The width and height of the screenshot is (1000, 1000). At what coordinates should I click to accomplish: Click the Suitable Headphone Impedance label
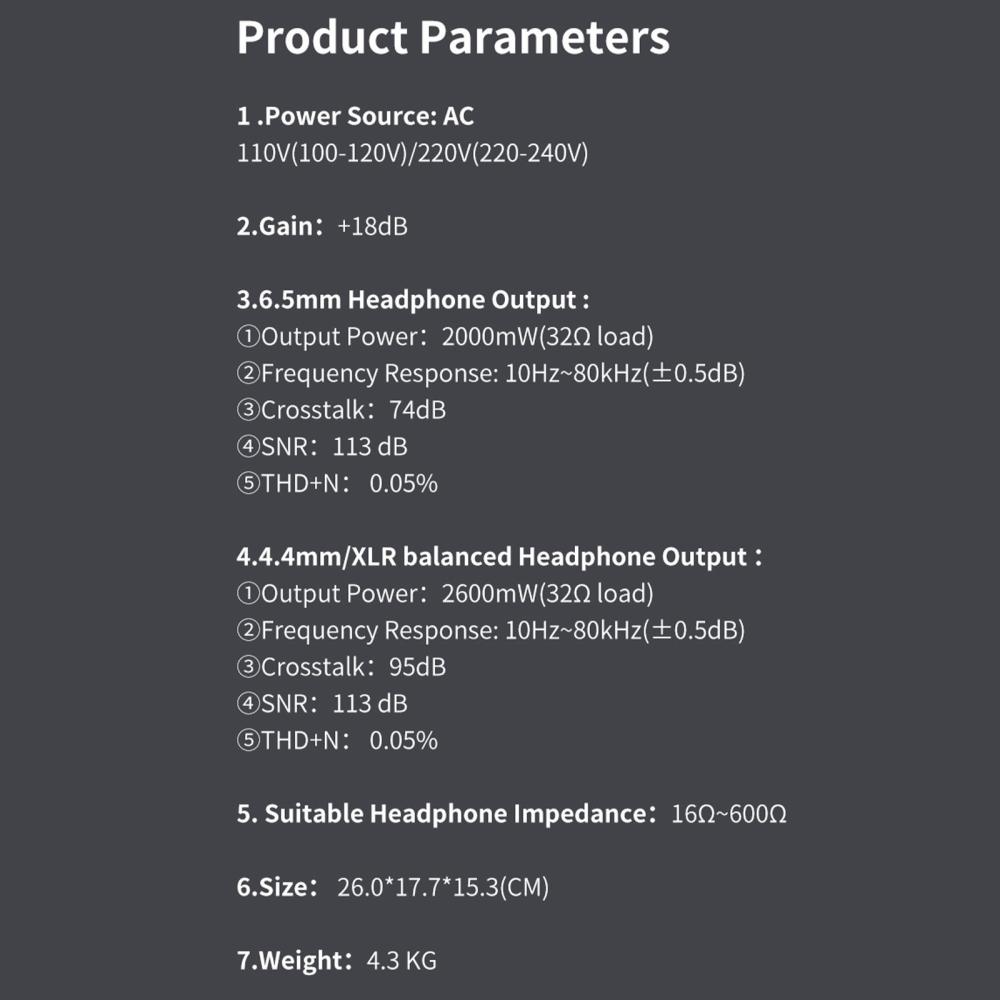pos(446,814)
